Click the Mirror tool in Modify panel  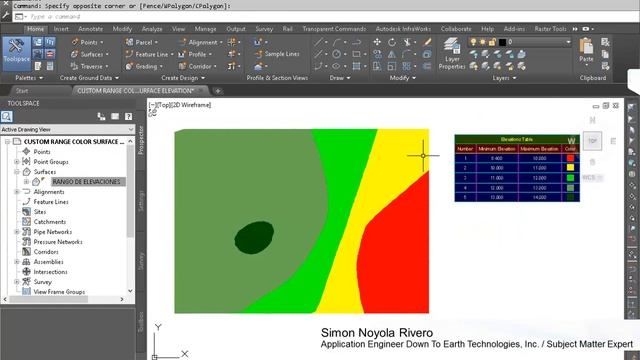(x=392, y=54)
